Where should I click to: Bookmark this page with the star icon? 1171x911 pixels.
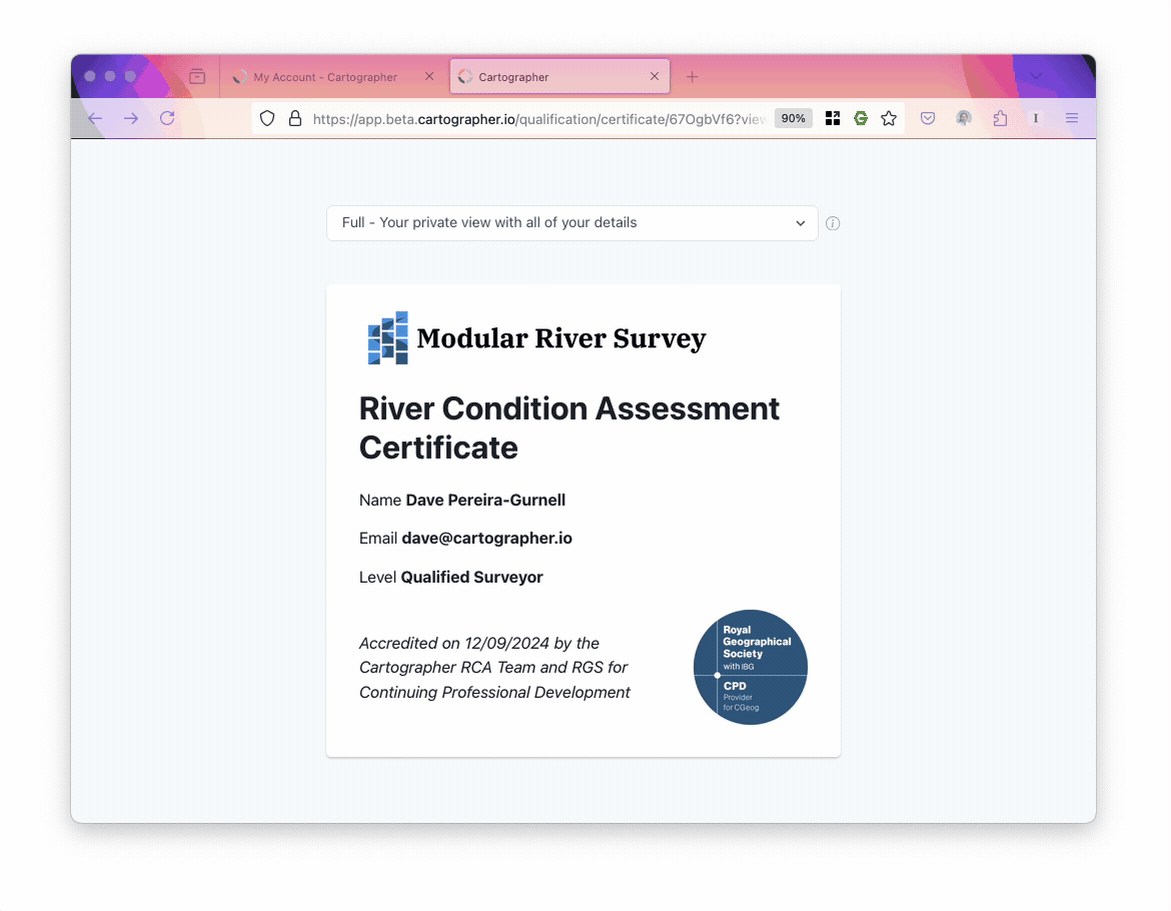[889, 118]
